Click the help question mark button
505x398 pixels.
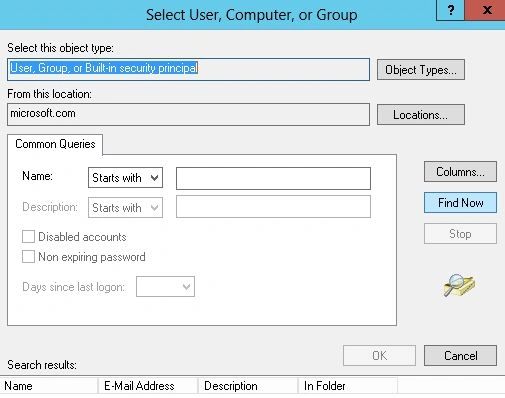(450, 10)
